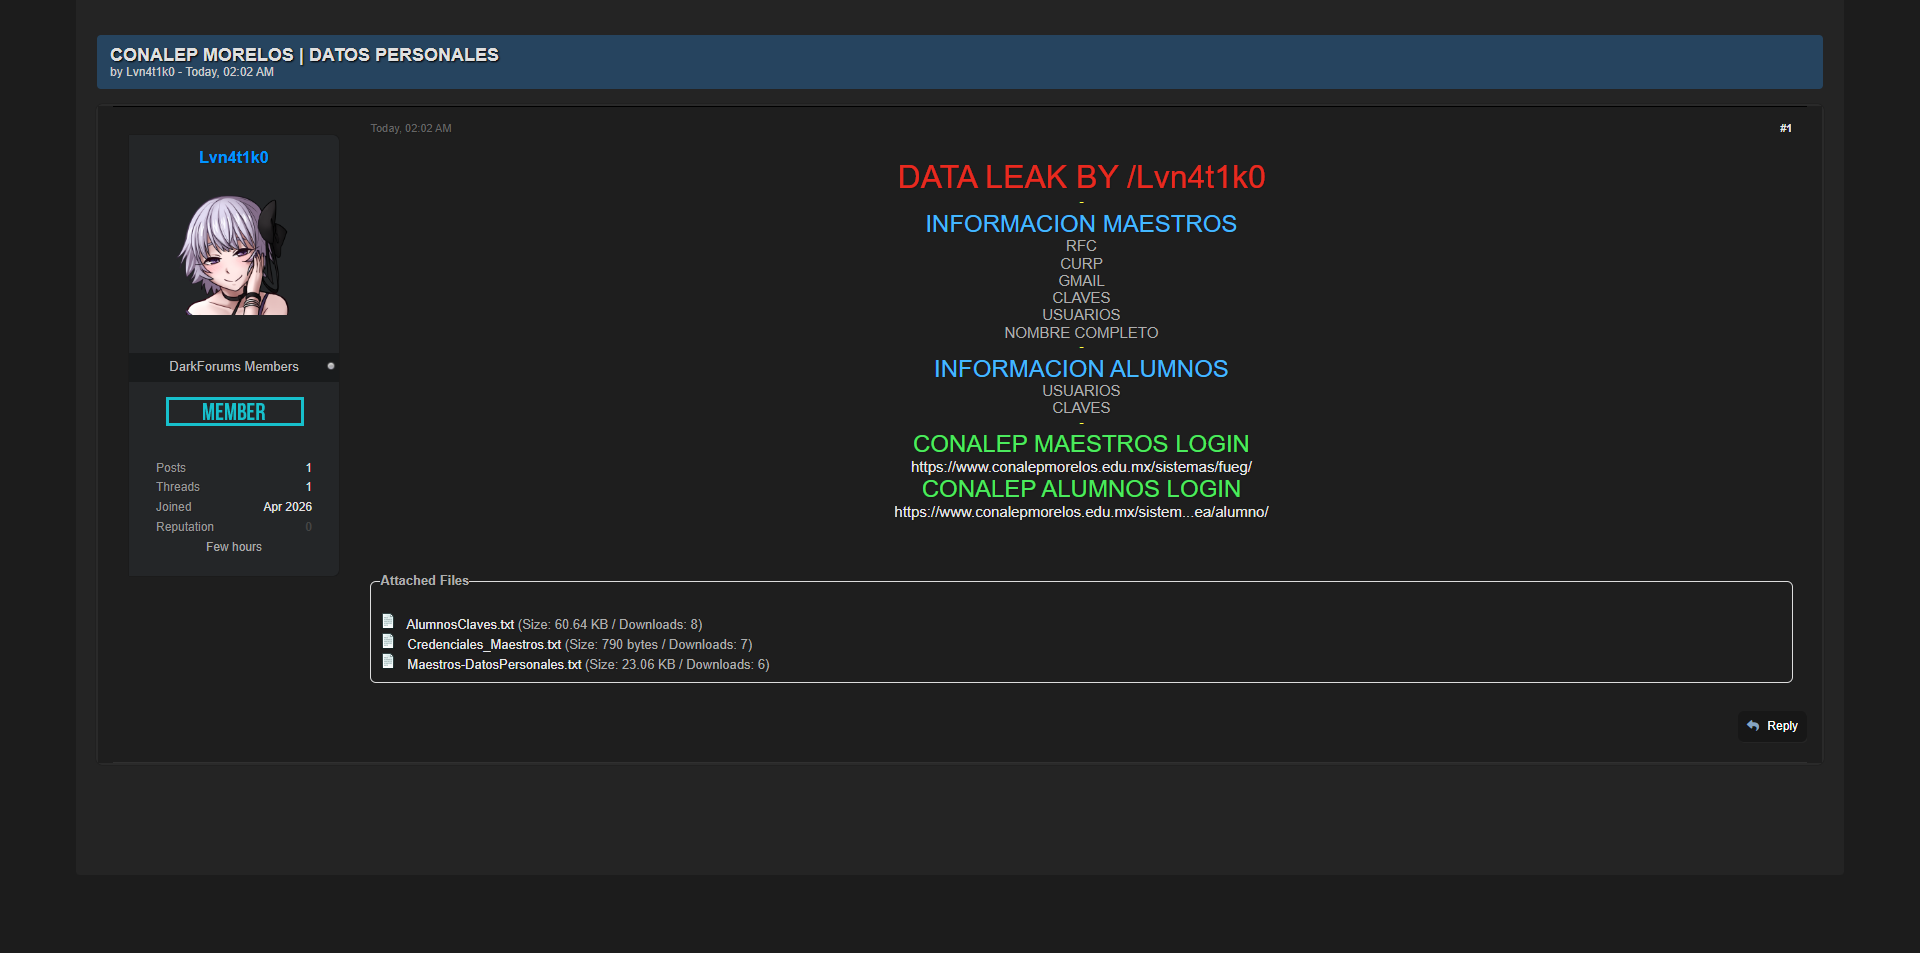Select the Maestros-DatosPersonales.txt attachment name
The image size is (1920, 953).
494,665
